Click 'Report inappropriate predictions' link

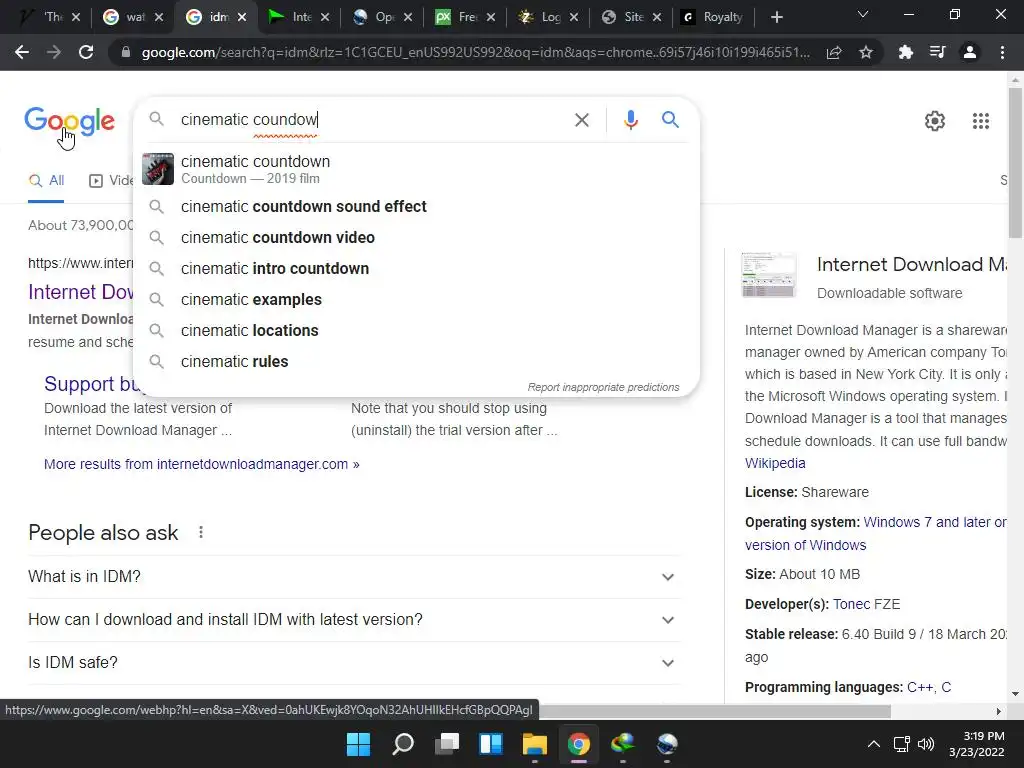click(603, 387)
